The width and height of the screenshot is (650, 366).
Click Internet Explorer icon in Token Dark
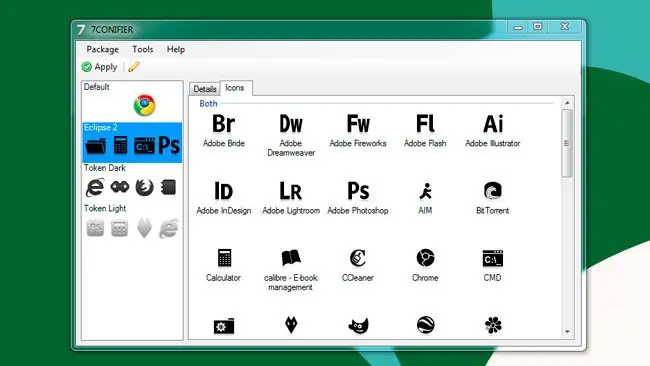95,187
